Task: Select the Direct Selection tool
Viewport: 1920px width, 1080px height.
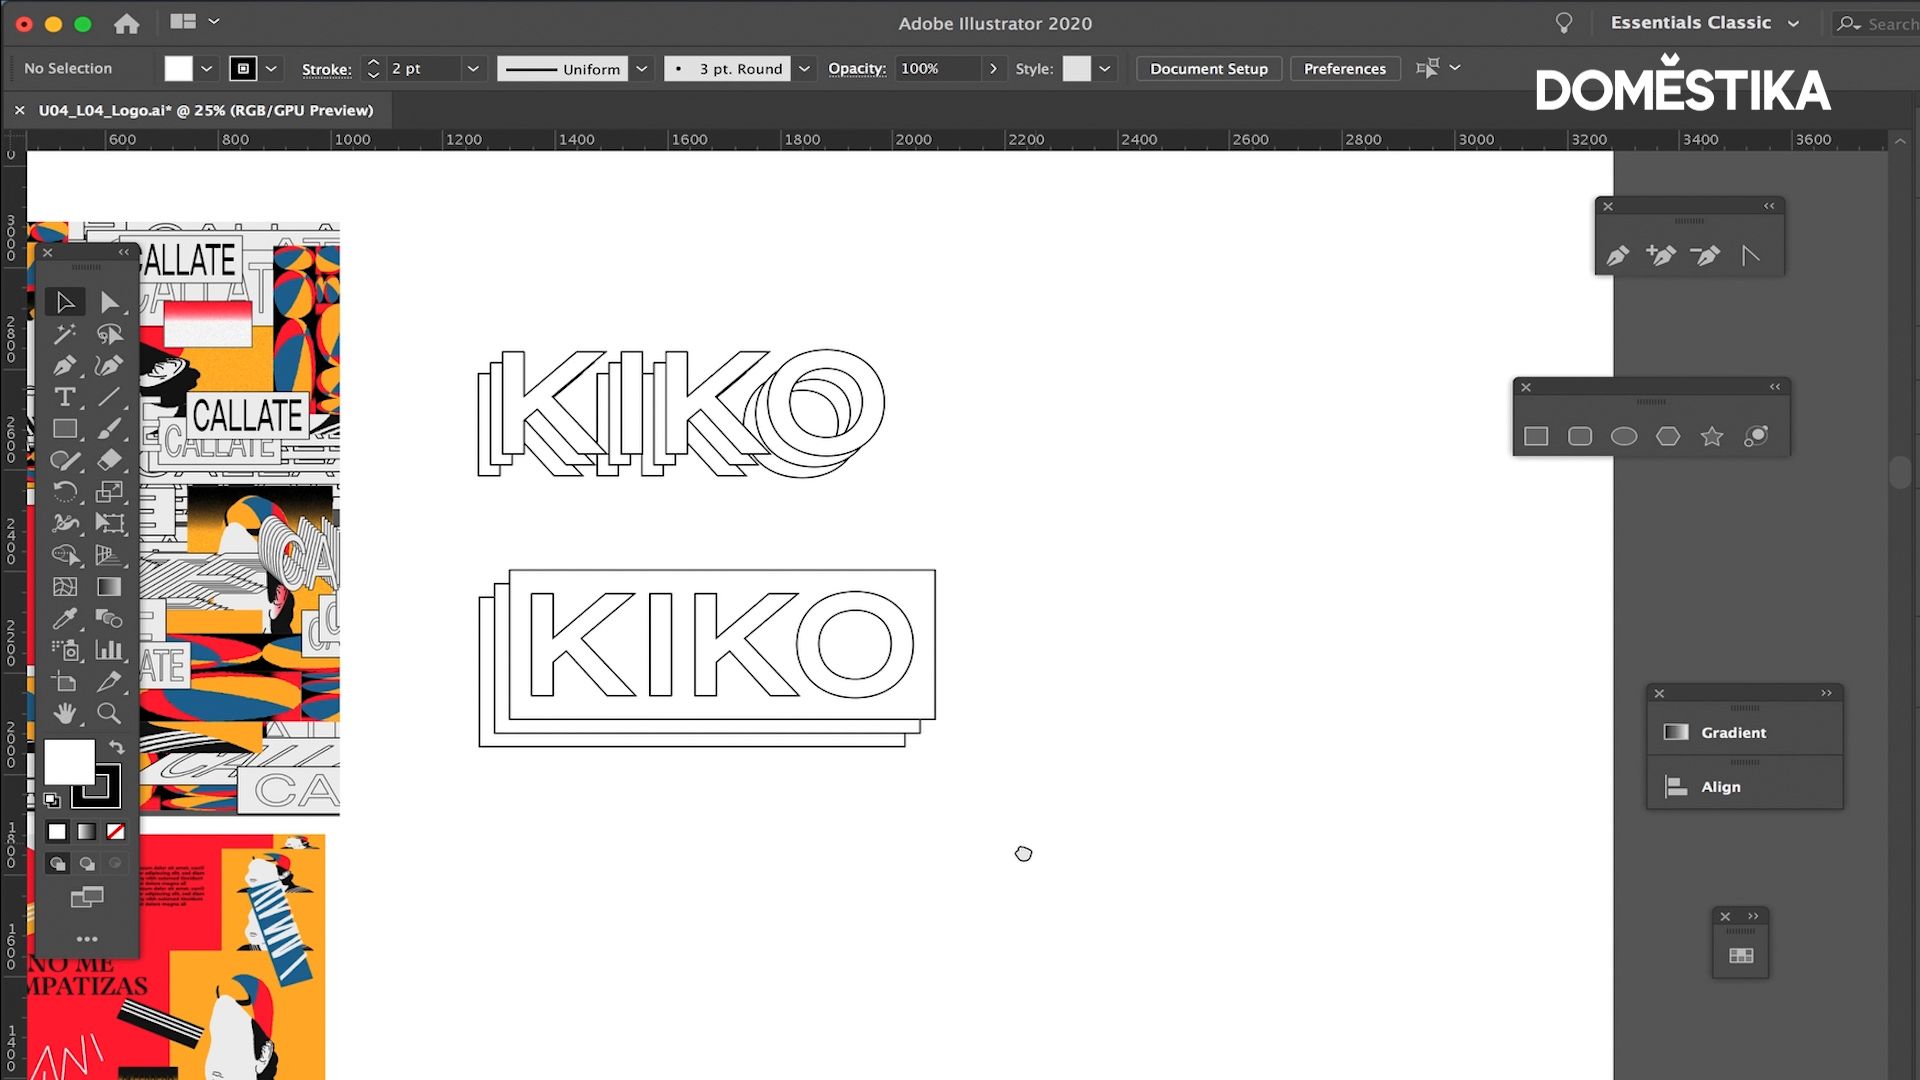Action: coord(109,302)
